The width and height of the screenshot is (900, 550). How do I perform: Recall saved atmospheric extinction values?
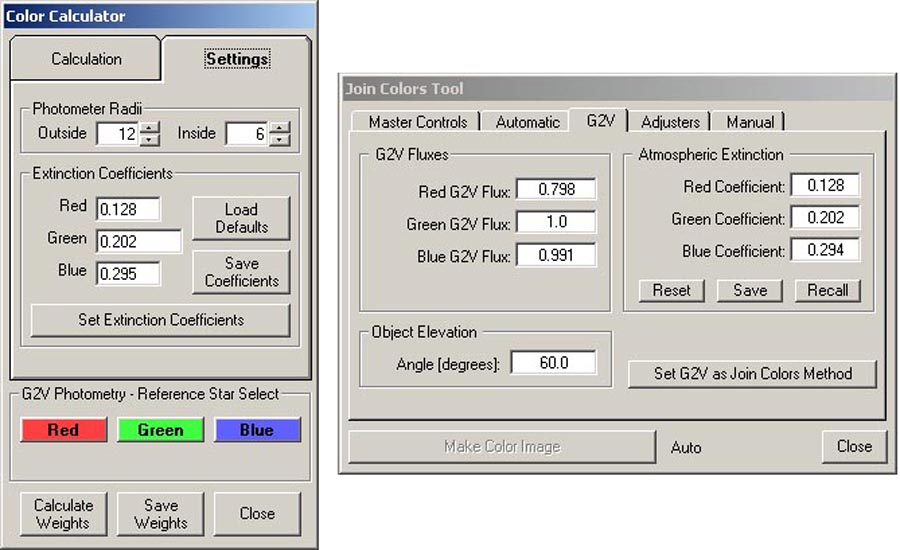[x=828, y=290]
